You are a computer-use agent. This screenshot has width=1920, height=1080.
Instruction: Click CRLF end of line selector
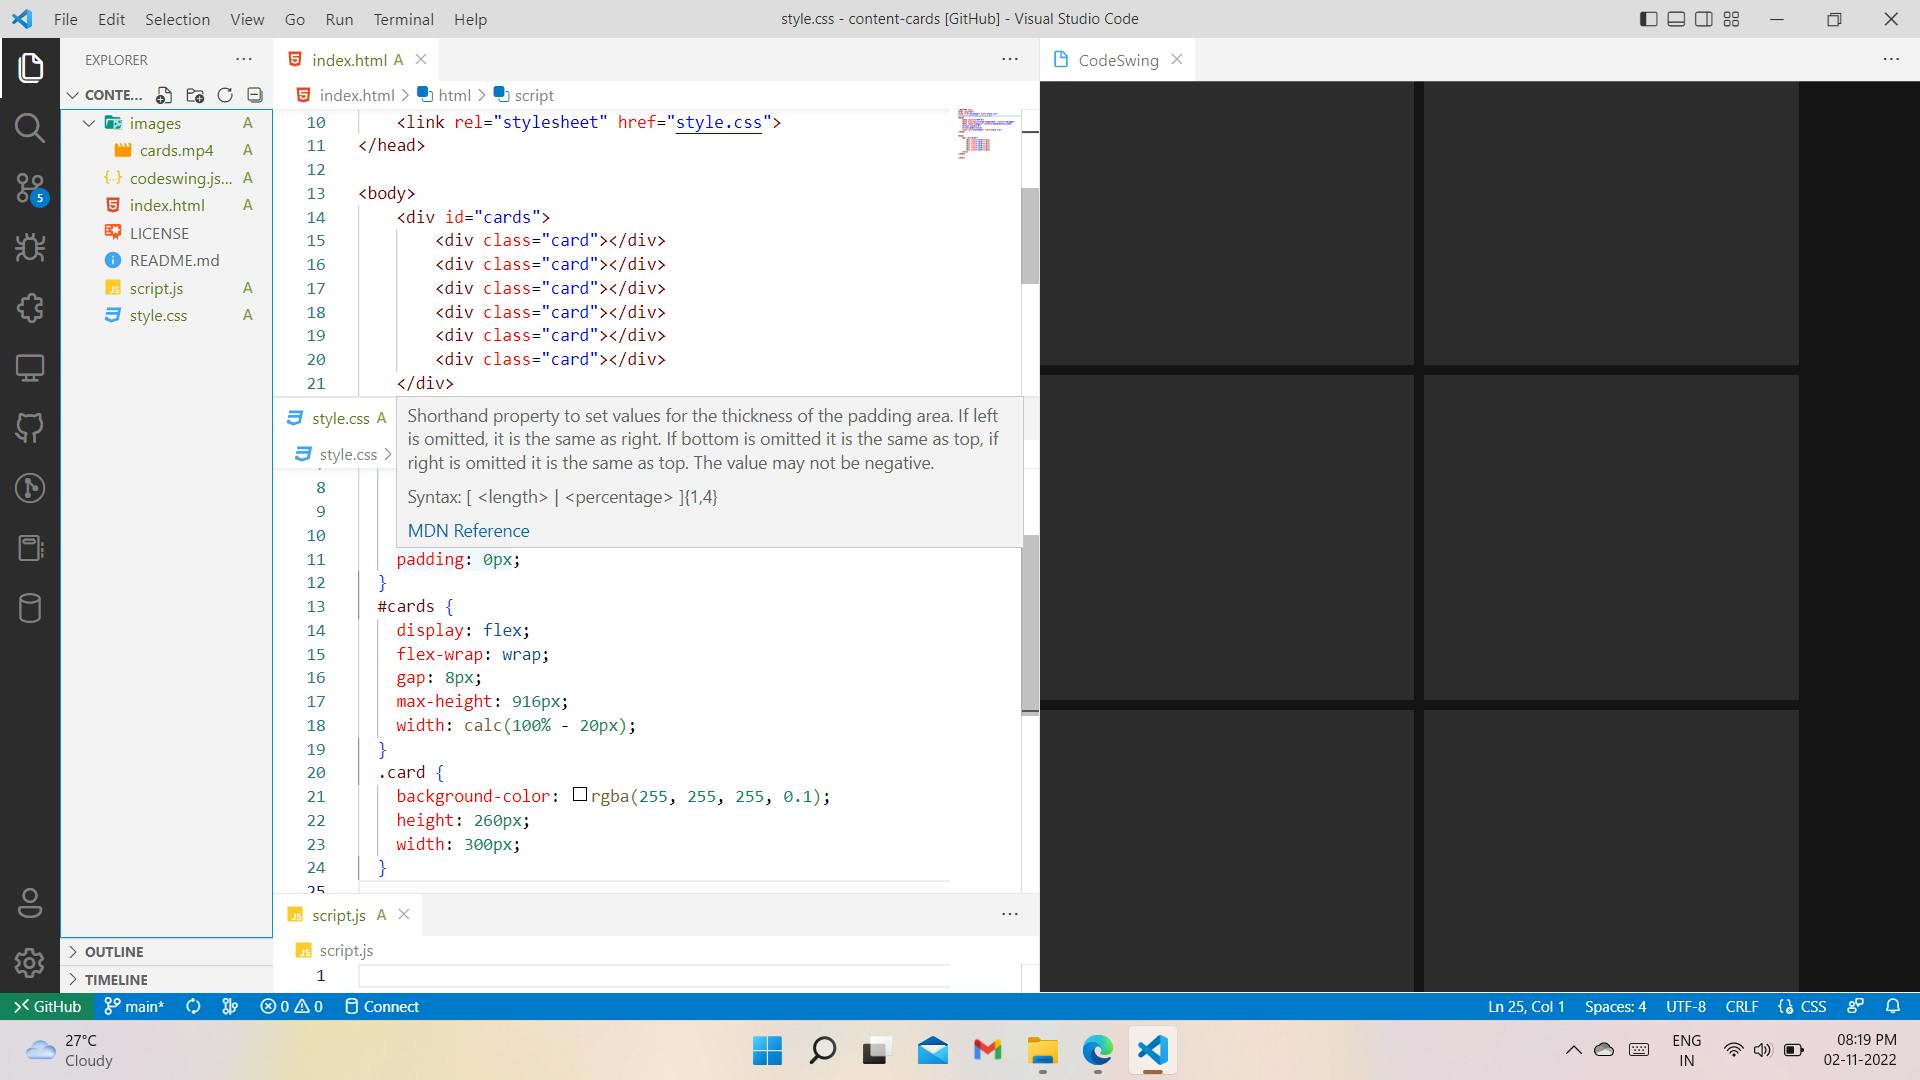1742,1006
